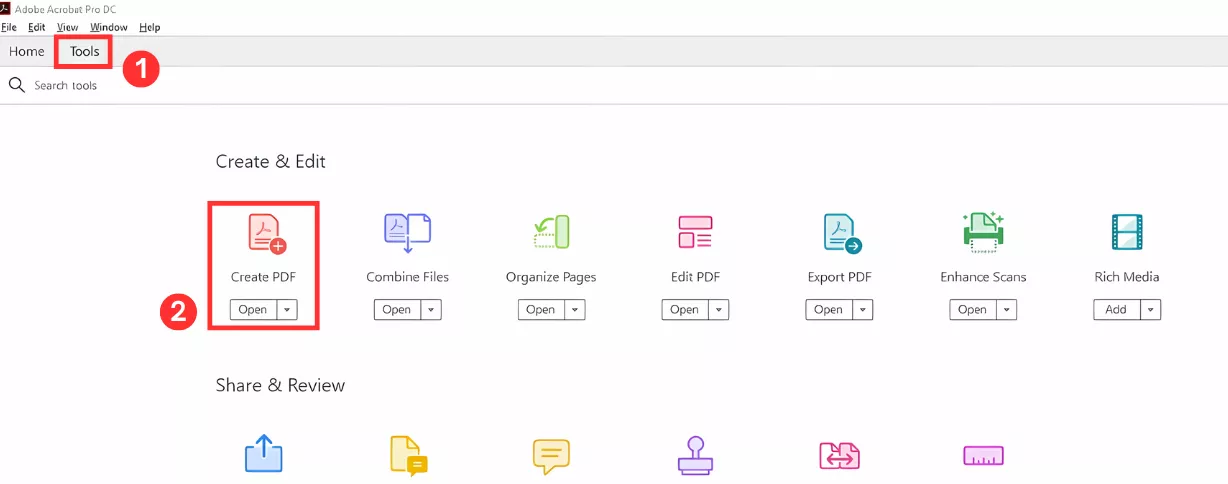Expand dropdown arrow beside Combine Files Open

431,310
